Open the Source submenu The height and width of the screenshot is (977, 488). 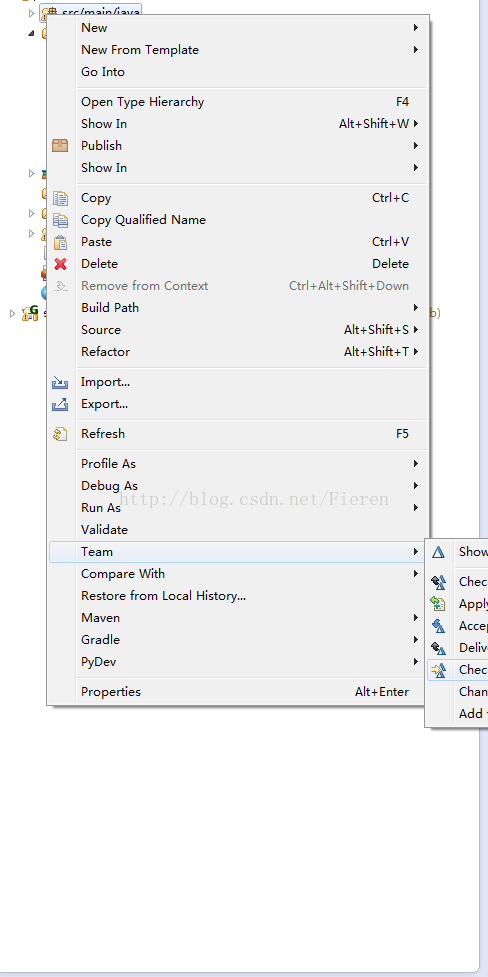tap(238, 330)
